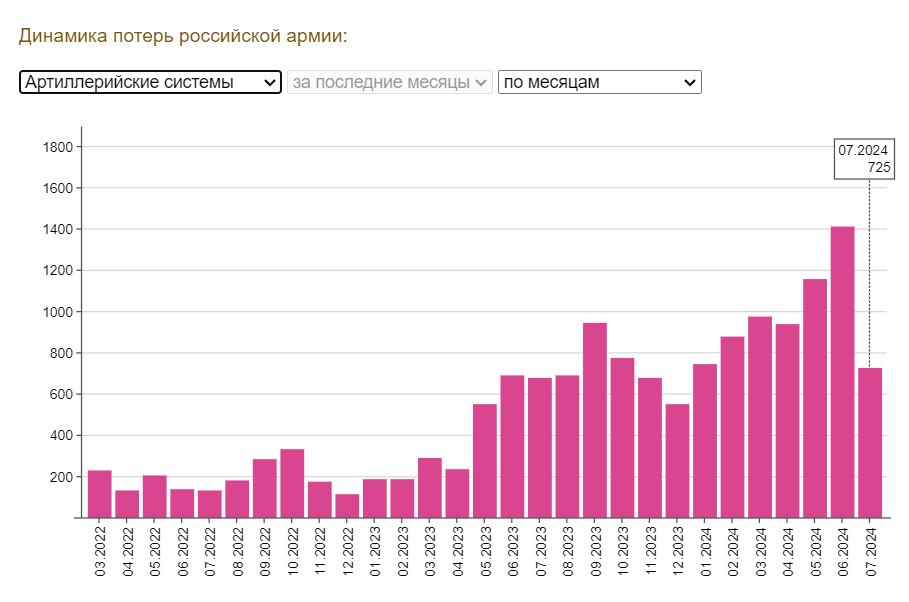The height and width of the screenshot is (602, 909).
Task: Click the 08.2023 bar
Action: point(567,447)
